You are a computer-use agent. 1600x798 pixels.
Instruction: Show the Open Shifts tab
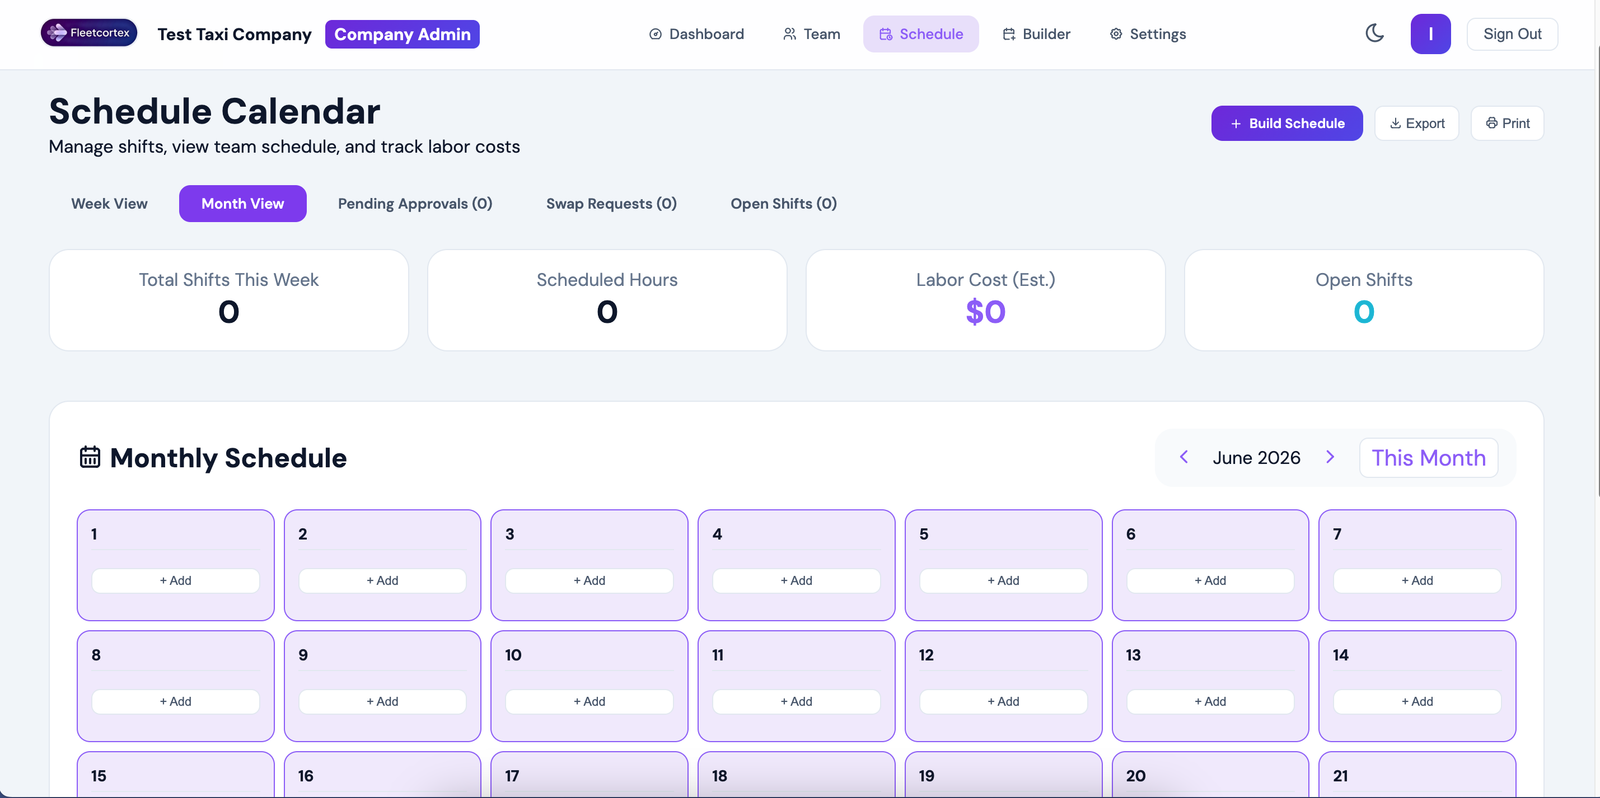pos(783,203)
